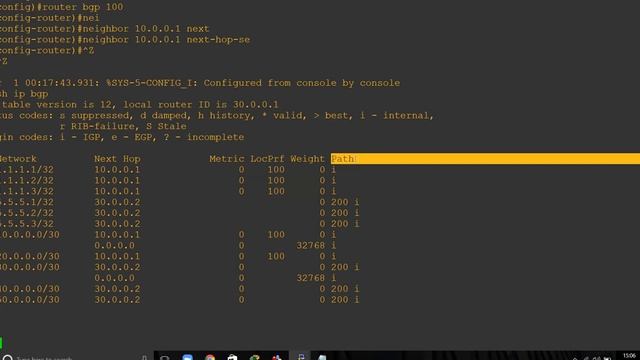Click next hop 10.0.0.1 in 20.0.0.0/30 row
640x360 pixels.
(117, 256)
